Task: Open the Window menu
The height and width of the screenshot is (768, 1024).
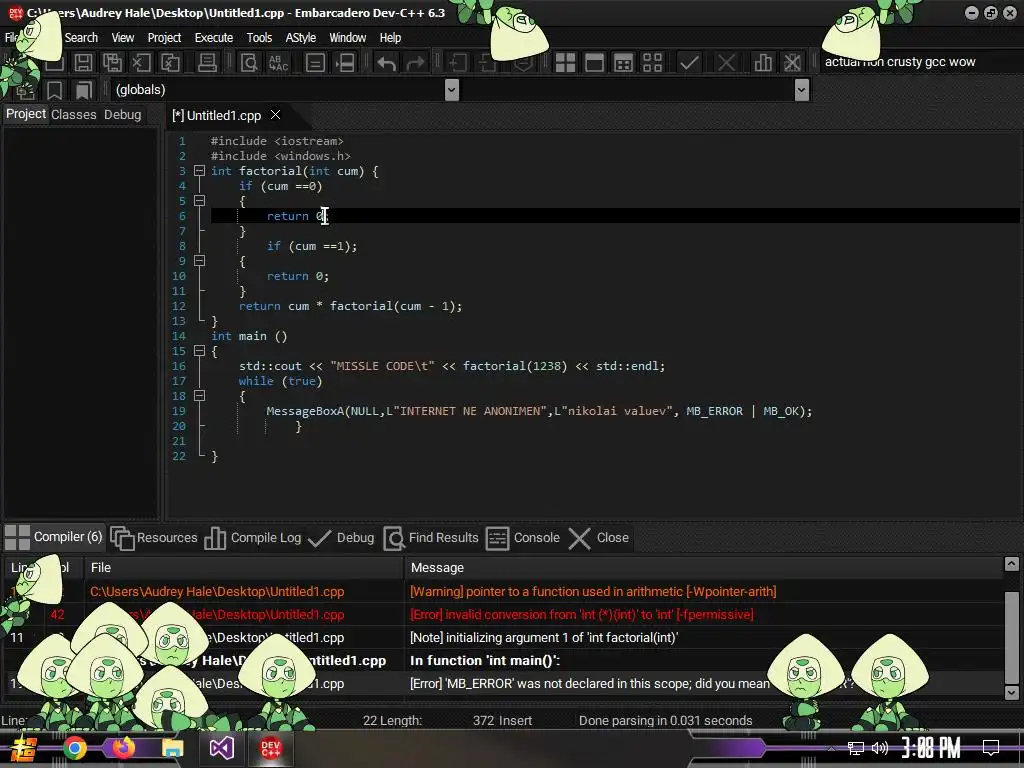Action: click(347, 38)
